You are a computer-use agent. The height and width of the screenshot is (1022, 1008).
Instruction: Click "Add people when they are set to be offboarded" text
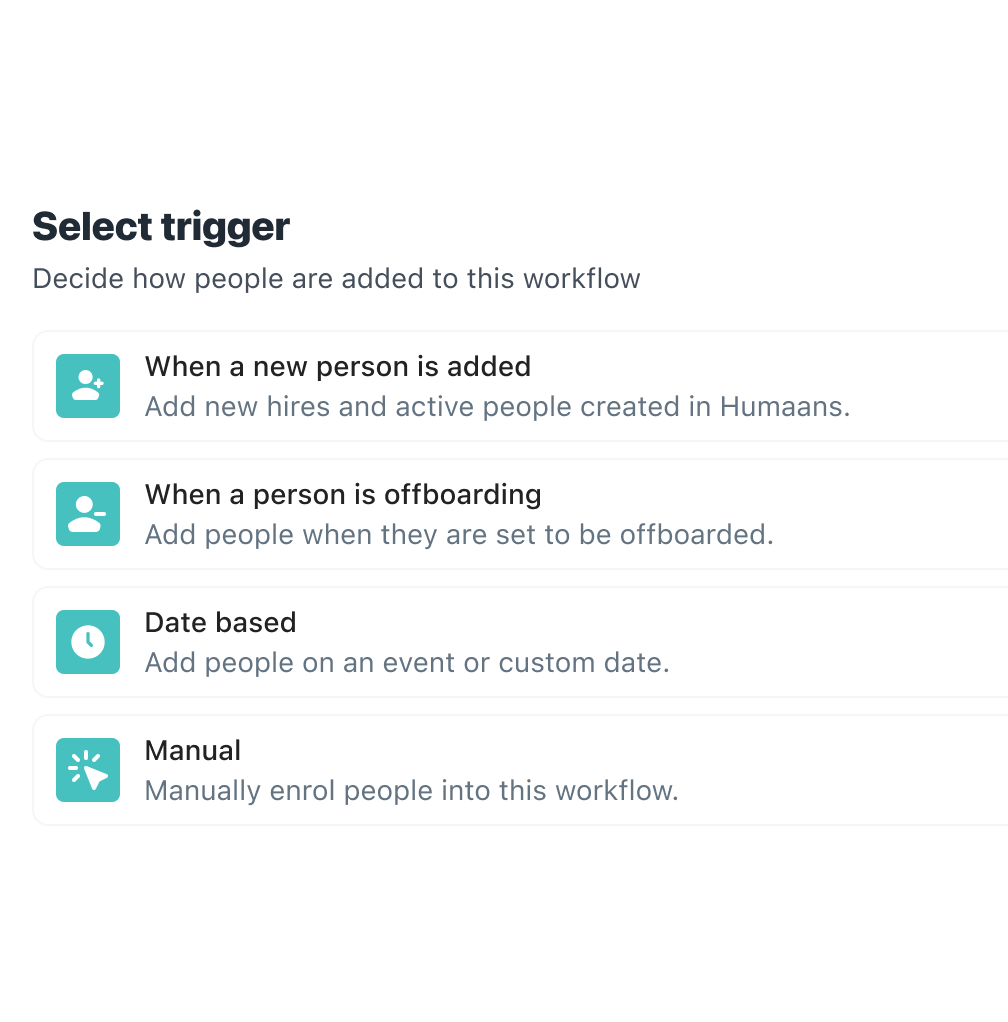coord(459,535)
